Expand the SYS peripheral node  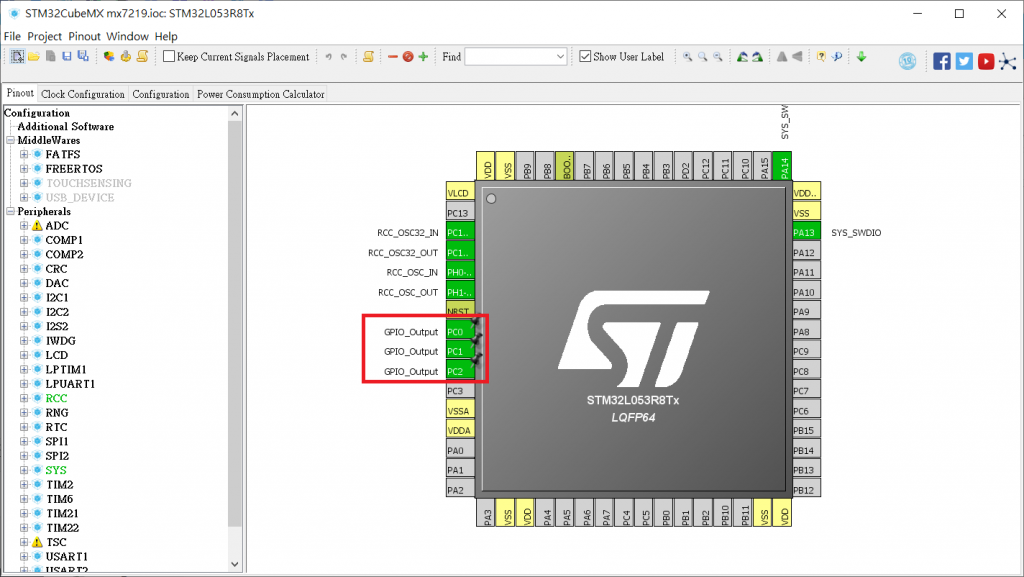click(x=24, y=470)
